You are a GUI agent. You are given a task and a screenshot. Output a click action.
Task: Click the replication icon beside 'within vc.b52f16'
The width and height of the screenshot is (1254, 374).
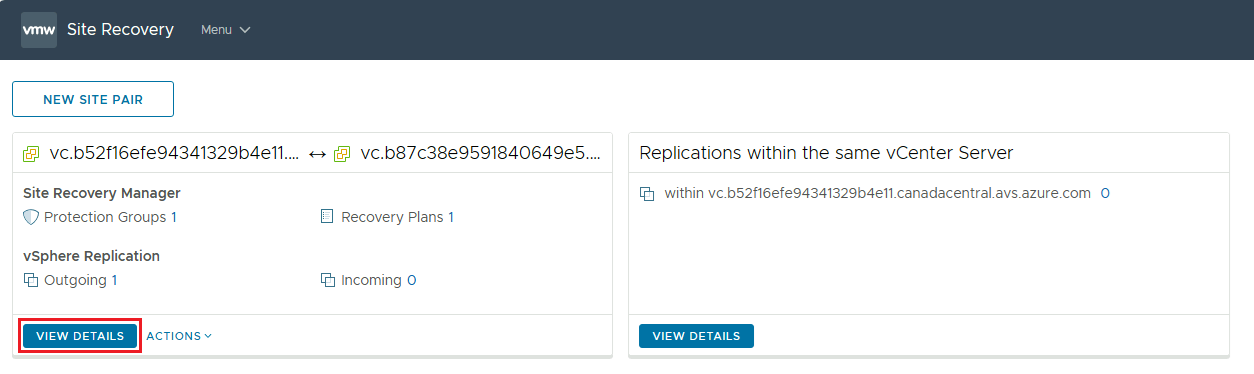click(647, 194)
